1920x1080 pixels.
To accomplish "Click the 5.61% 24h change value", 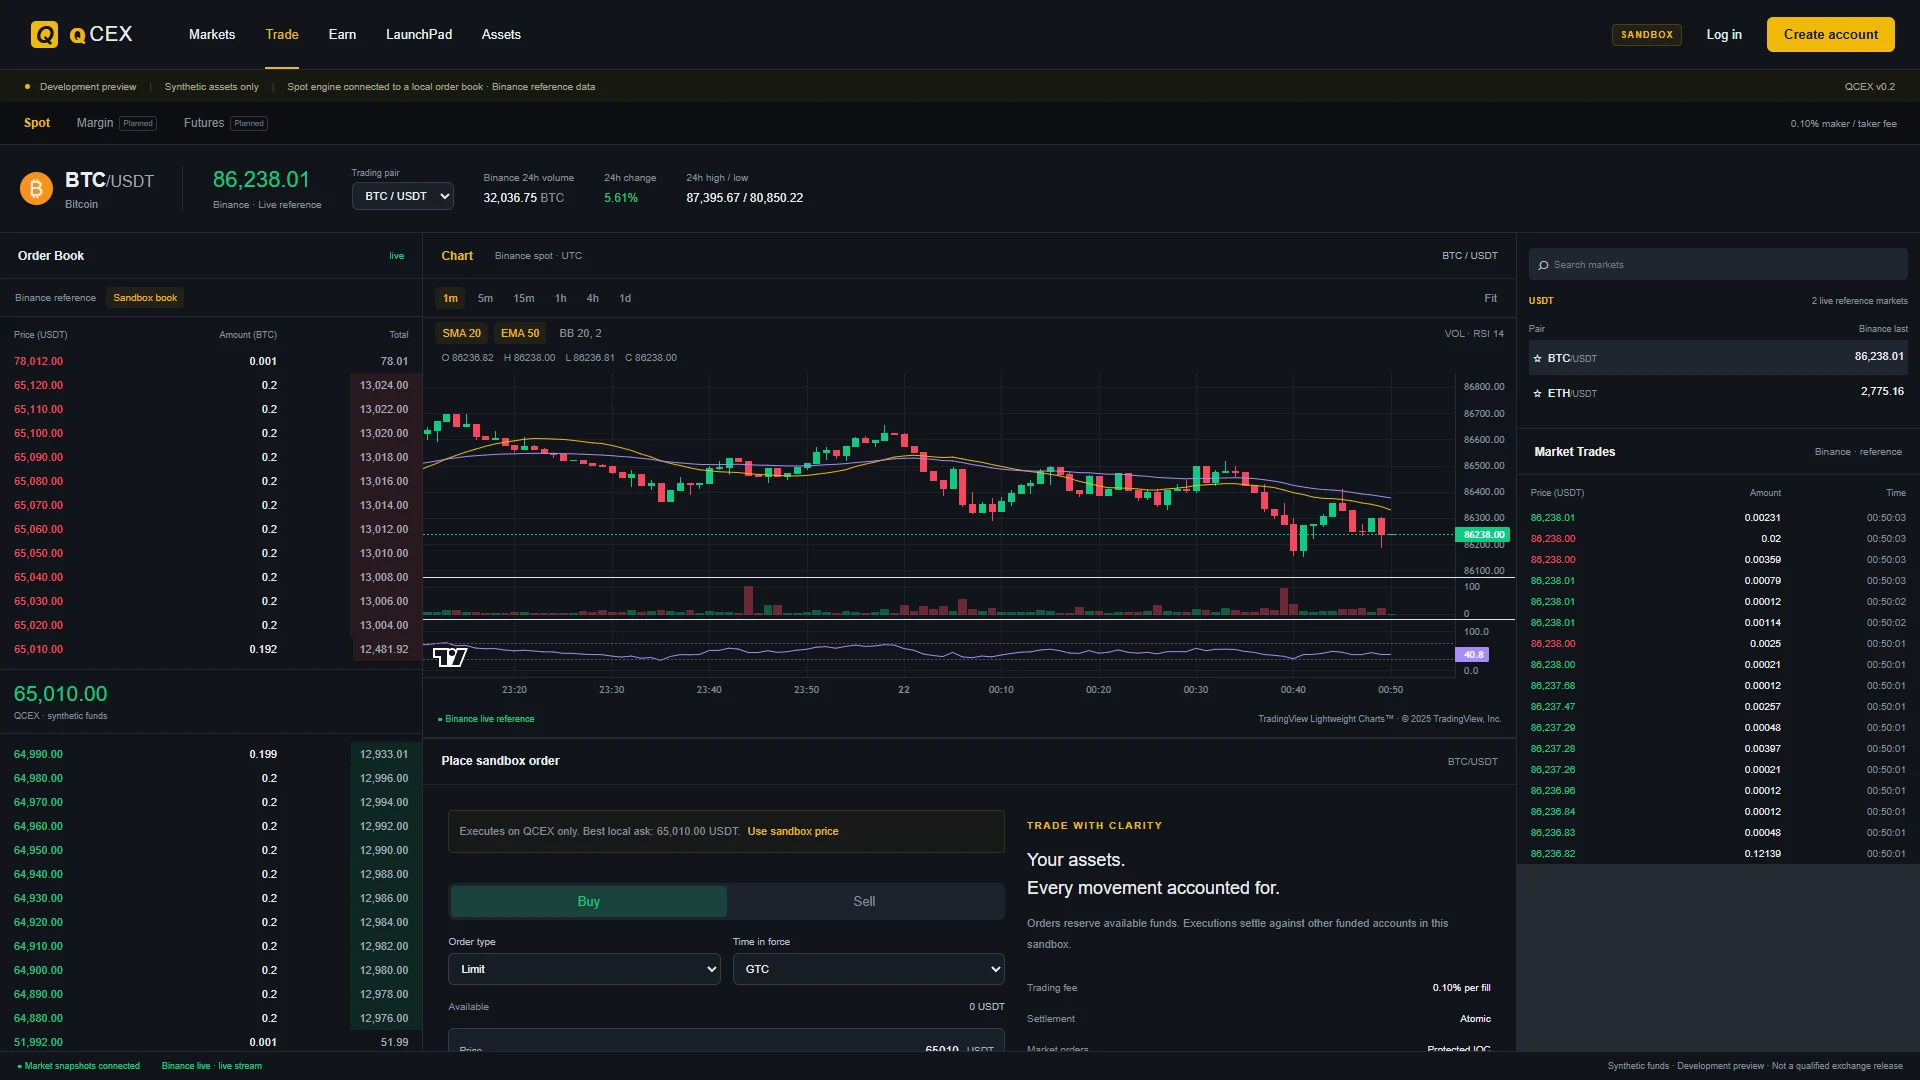I will point(620,198).
